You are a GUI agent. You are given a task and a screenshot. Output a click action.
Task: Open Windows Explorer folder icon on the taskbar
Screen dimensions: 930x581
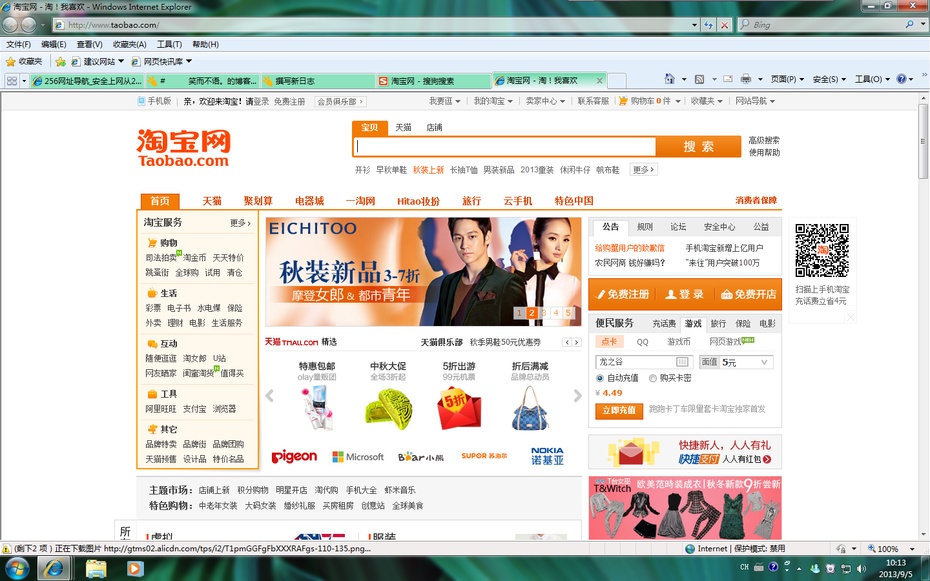click(x=96, y=569)
